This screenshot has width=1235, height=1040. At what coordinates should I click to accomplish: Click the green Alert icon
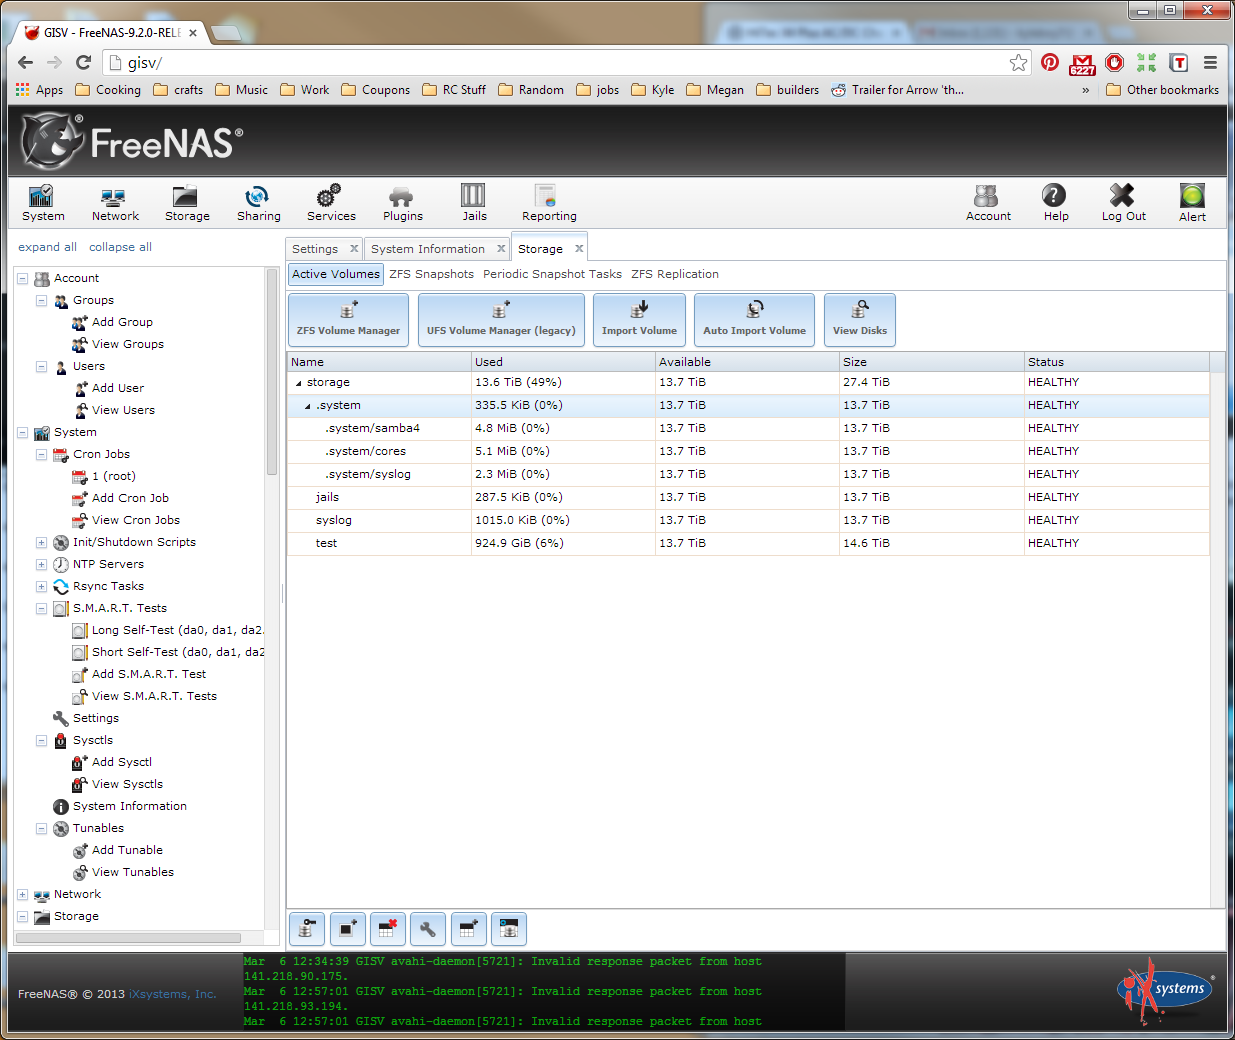pyautogui.click(x=1192, y=203)
